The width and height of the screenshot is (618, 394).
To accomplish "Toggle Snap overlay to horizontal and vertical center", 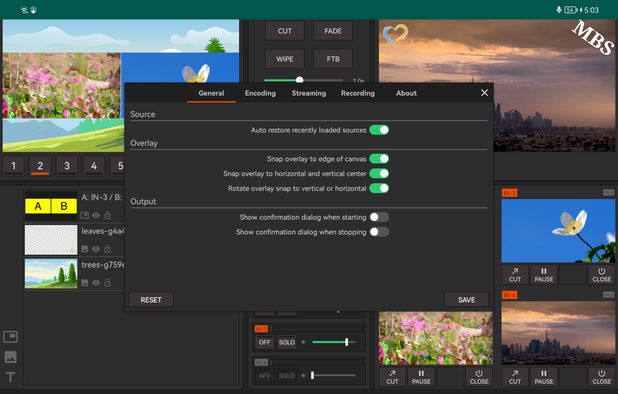I will pos(379,173).
